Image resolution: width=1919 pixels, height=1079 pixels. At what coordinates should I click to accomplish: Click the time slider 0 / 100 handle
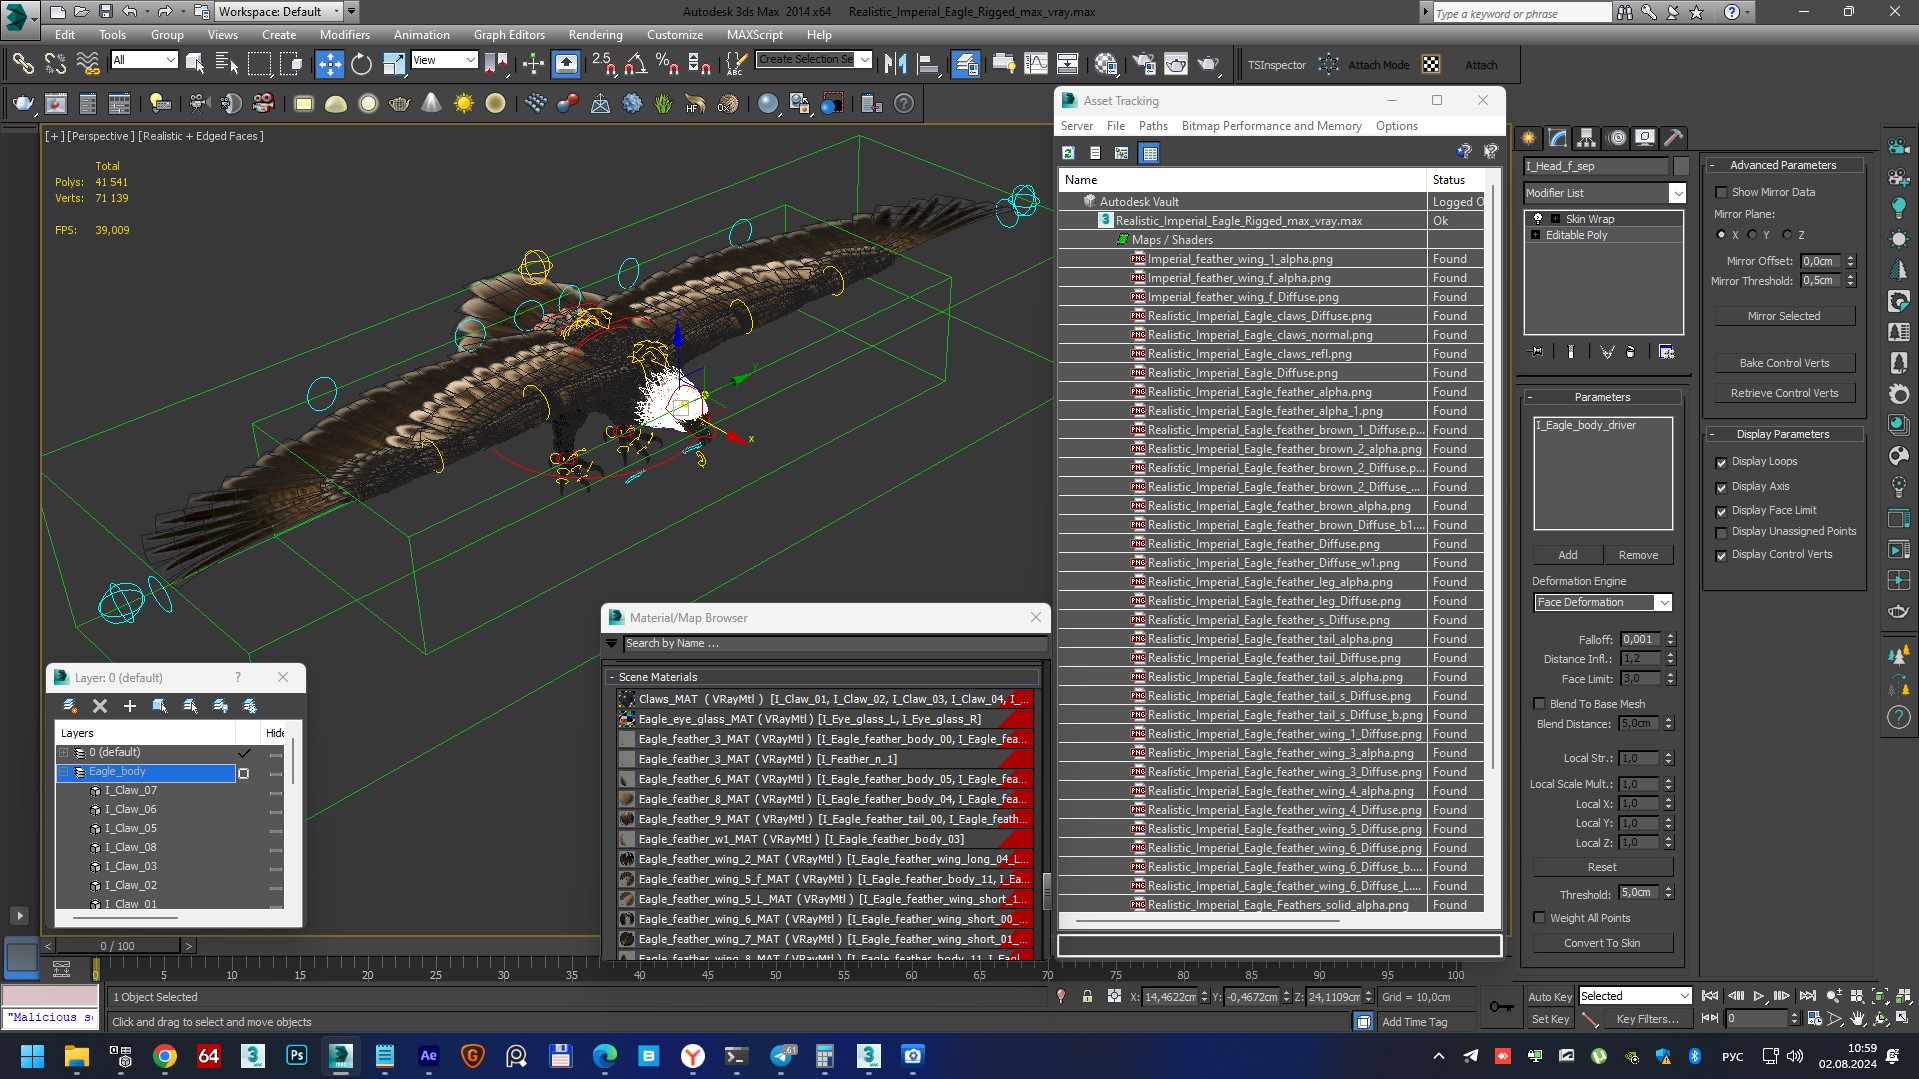point(117,946)
